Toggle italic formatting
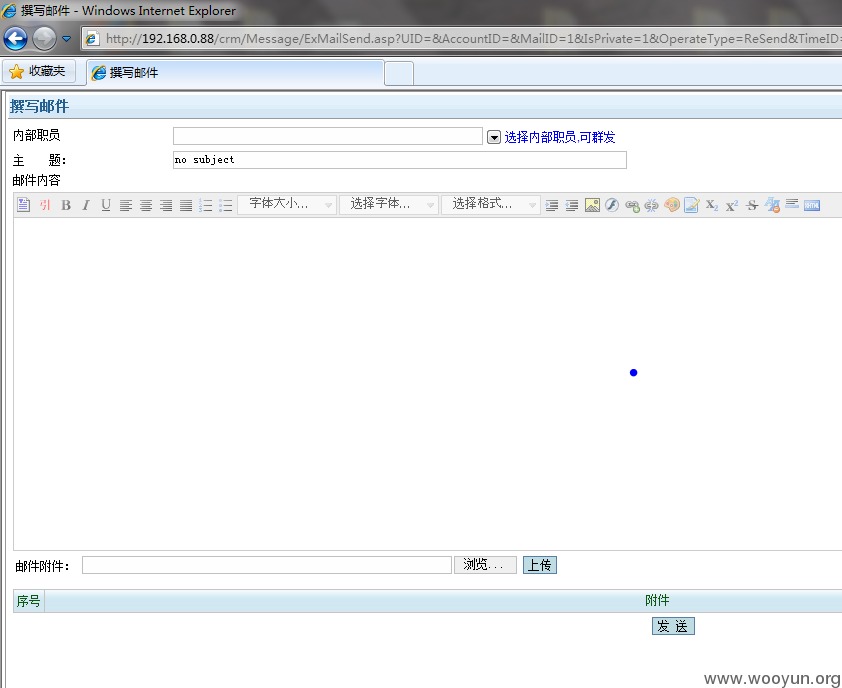Screen dimensions: 842x688 (86, 205)
